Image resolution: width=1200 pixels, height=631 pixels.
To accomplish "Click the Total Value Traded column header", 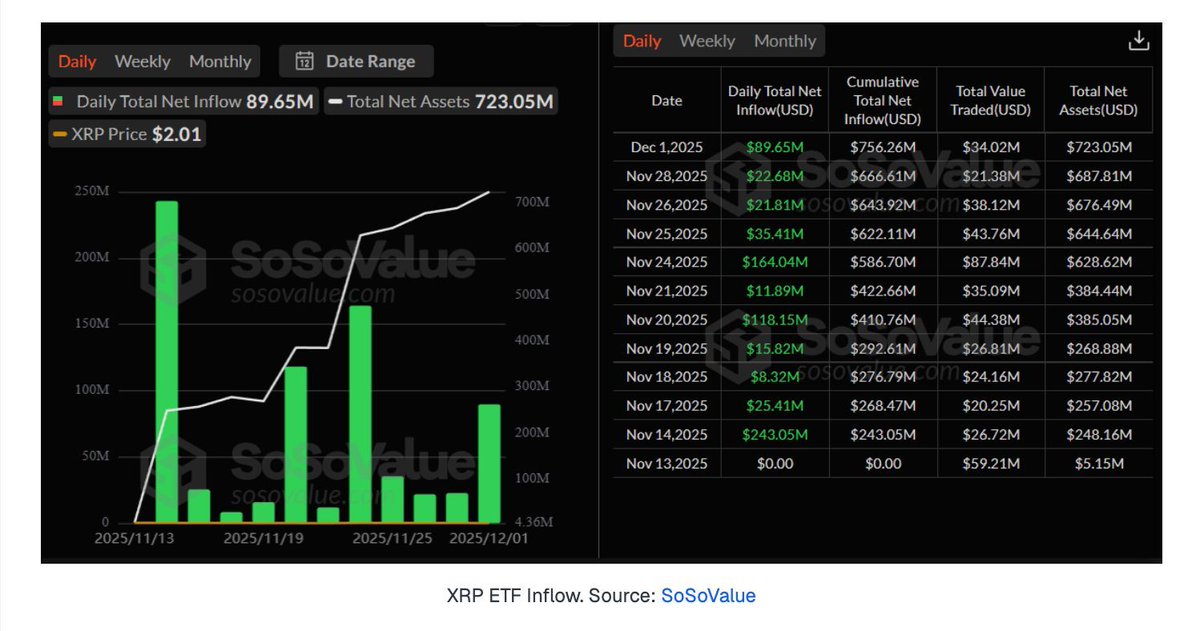I will tap(990, 100).
